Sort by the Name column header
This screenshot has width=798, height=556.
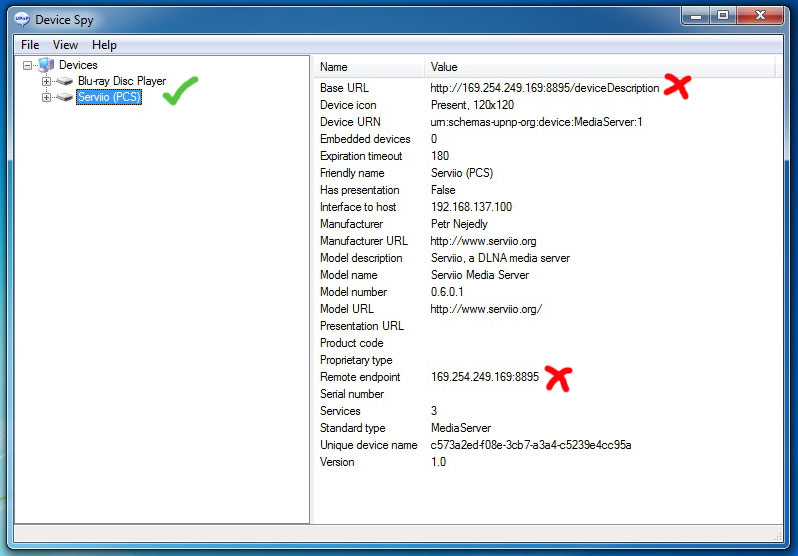(x=369, y=67)
